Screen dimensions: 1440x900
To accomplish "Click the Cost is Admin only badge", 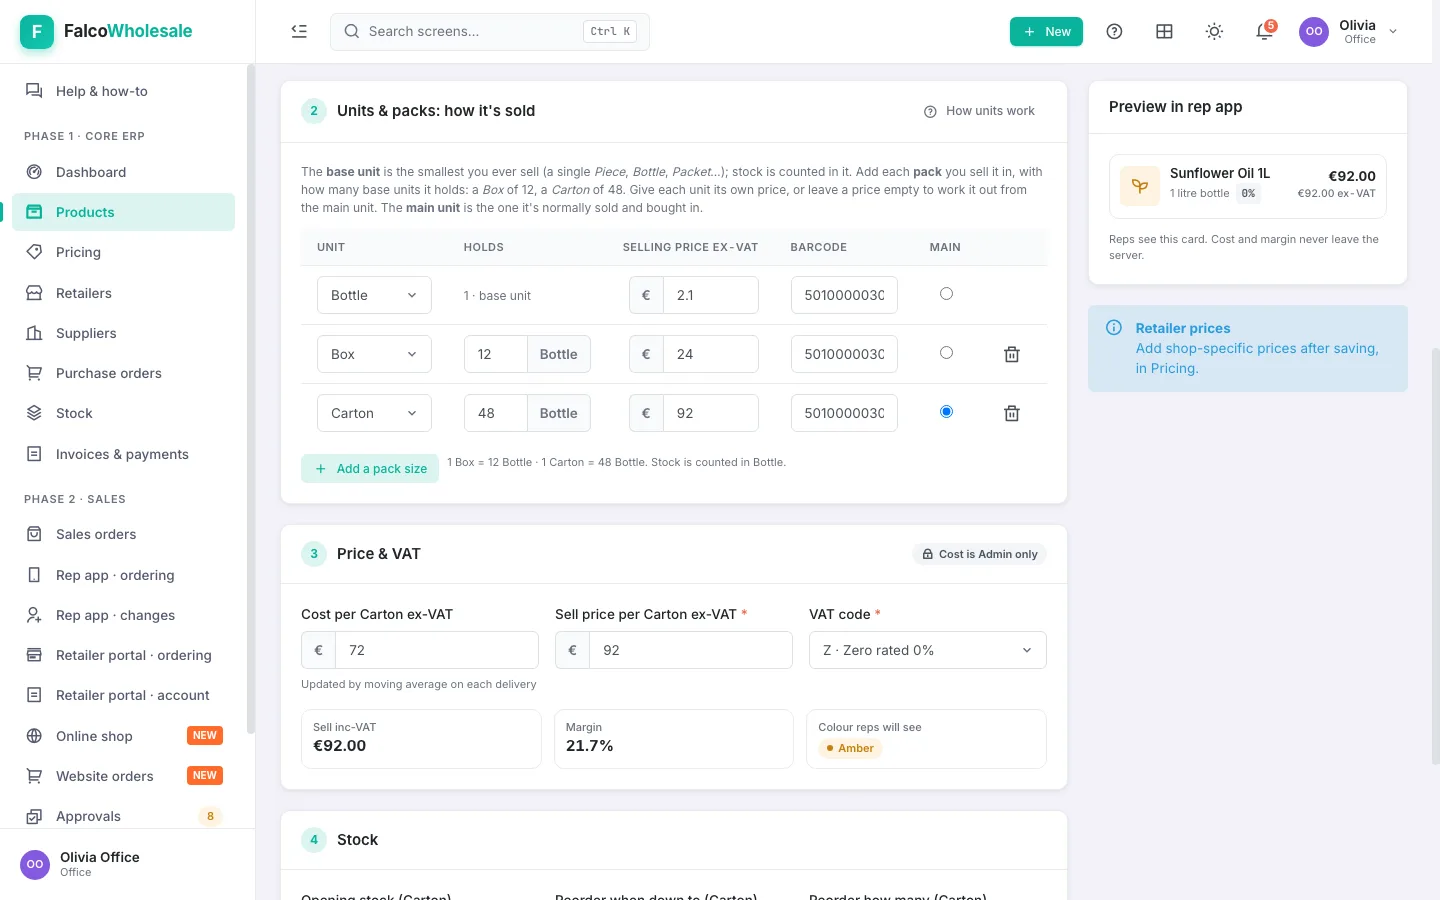I will [x=980, y=554].
